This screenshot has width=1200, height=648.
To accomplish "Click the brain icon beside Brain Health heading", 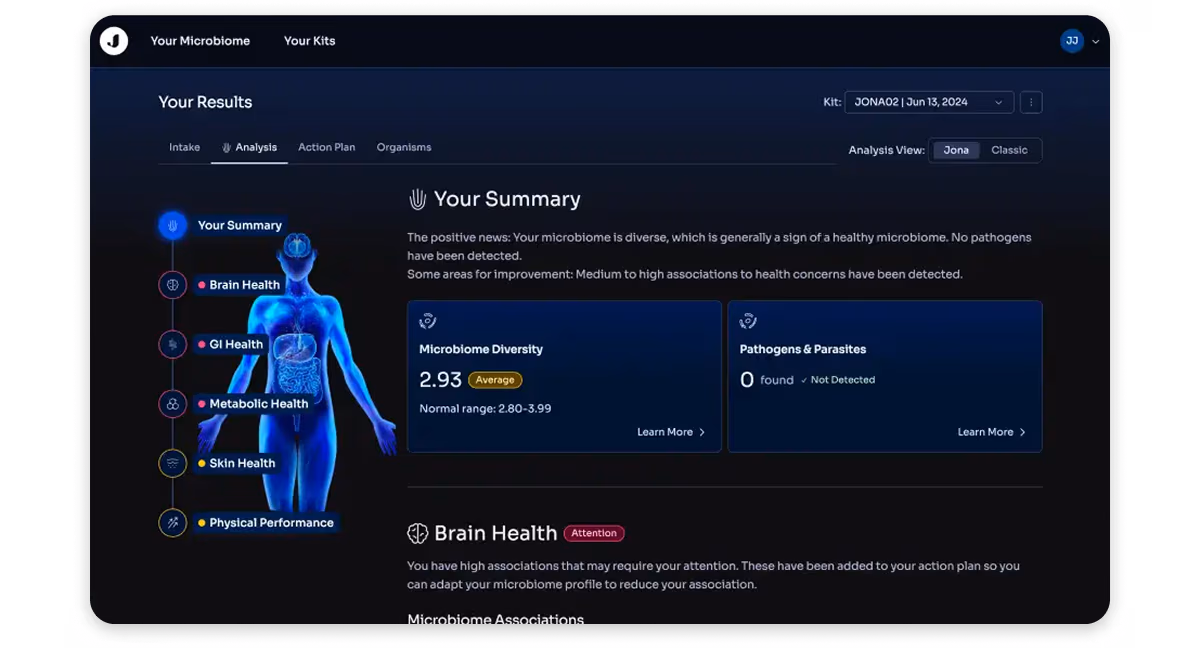I will tap(418, 533).
